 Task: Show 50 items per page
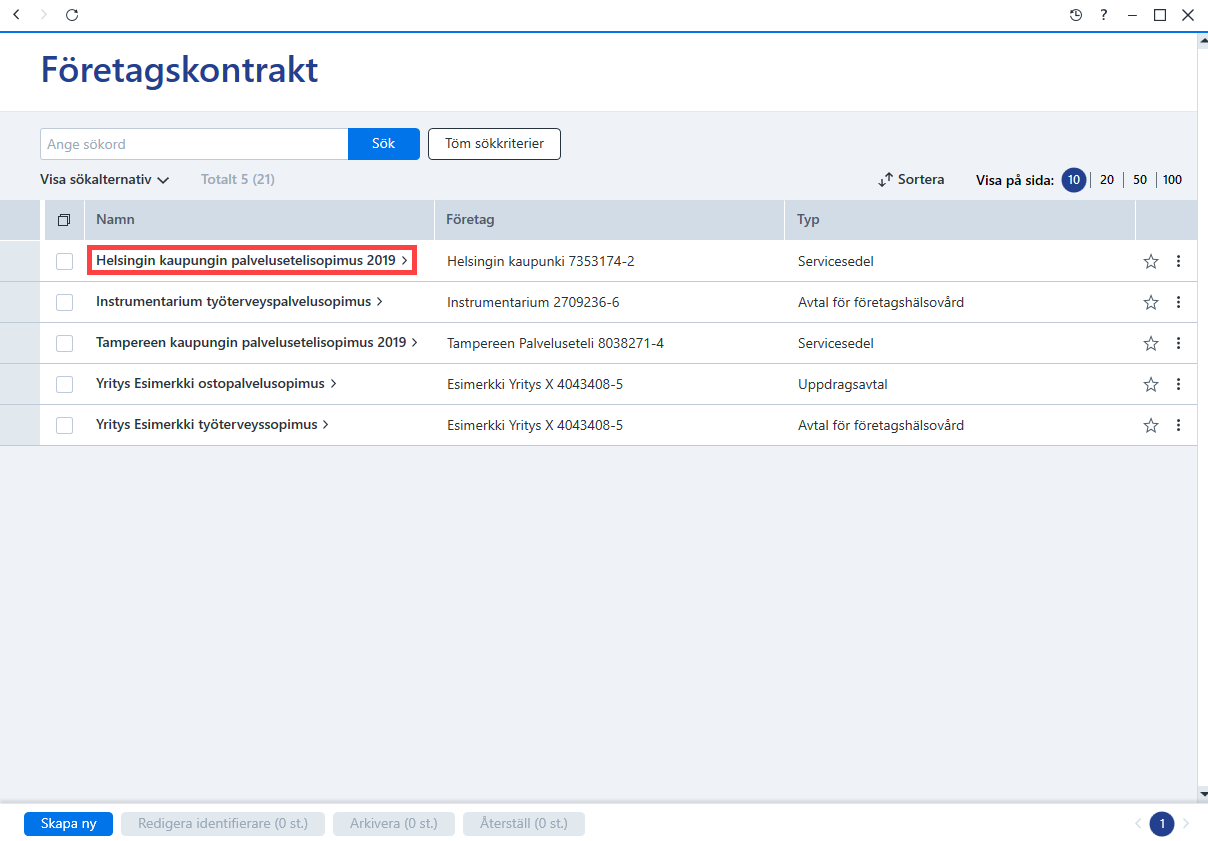(x=1140, y=180)
